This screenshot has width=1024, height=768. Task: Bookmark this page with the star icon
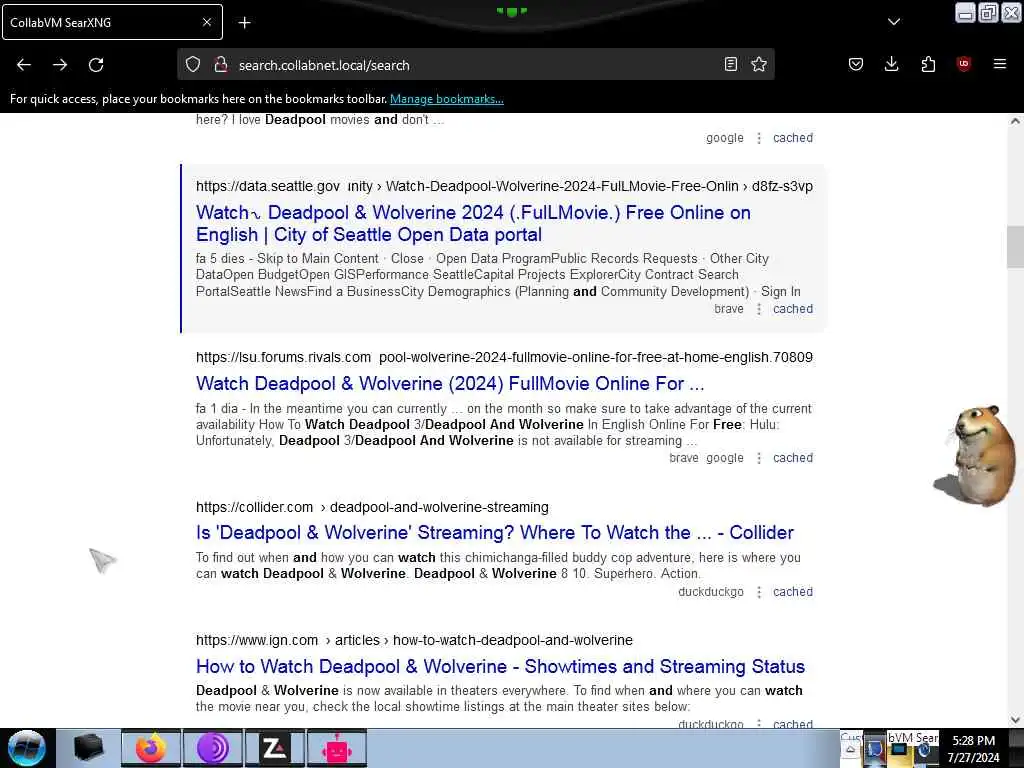point(759,64)
